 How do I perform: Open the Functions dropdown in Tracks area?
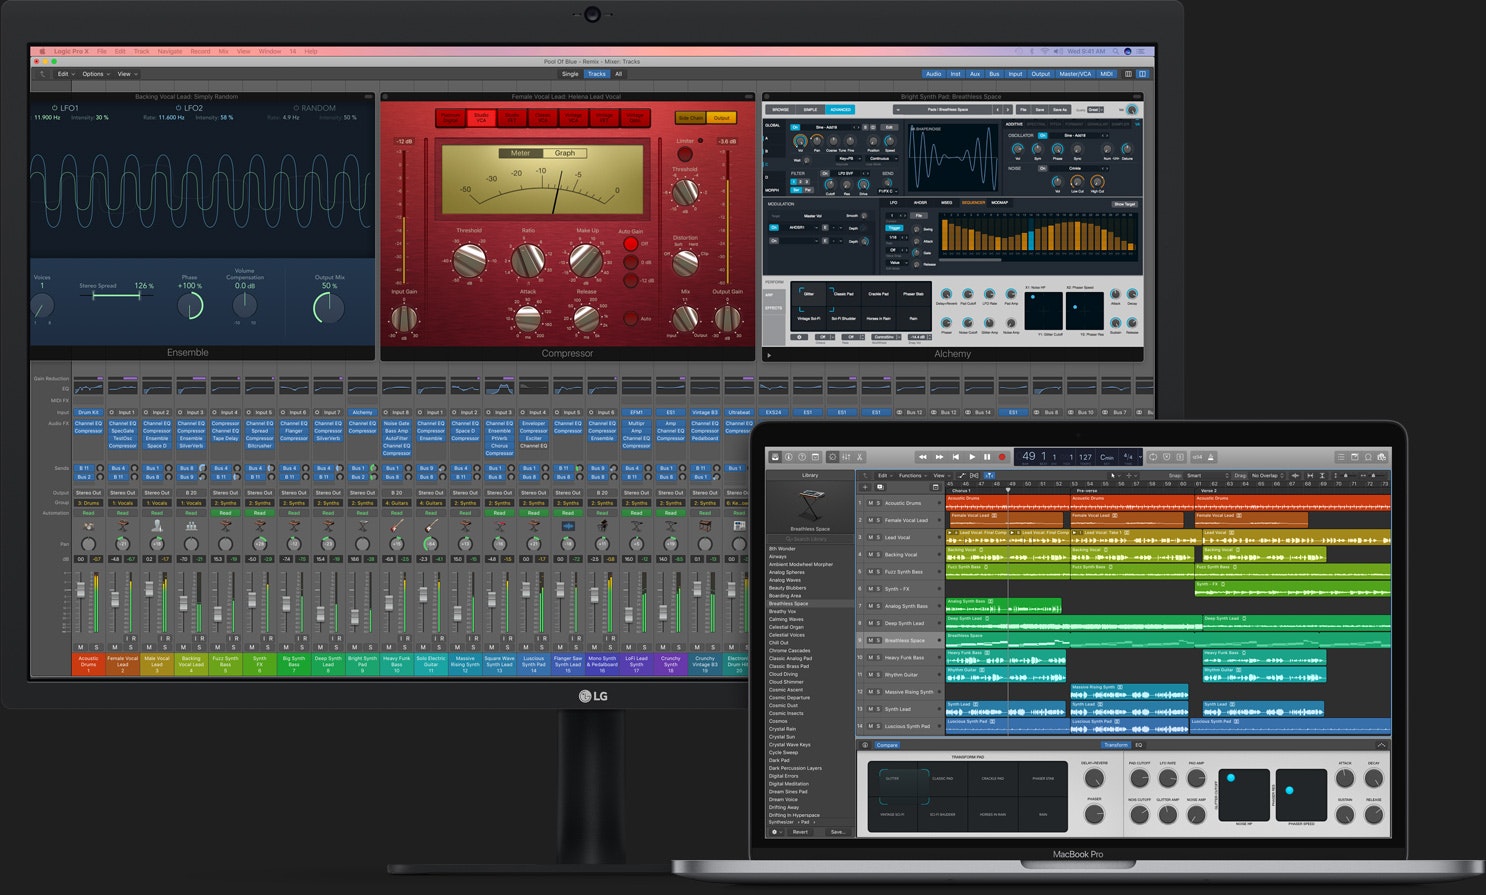point(912,476)
